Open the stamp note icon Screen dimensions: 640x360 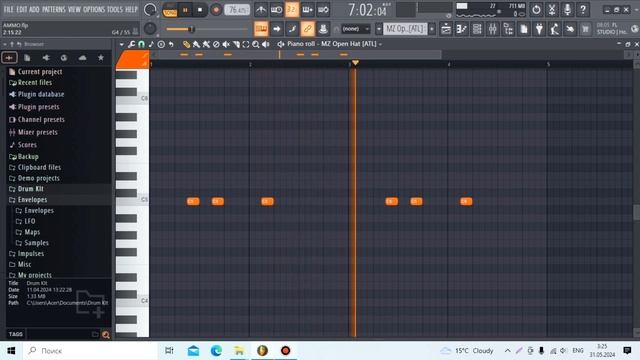[151, 44]
